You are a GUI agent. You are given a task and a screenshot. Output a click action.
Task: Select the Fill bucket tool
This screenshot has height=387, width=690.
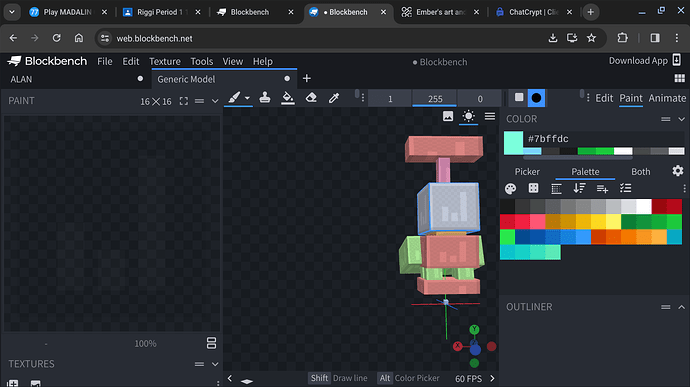(288, 97)
